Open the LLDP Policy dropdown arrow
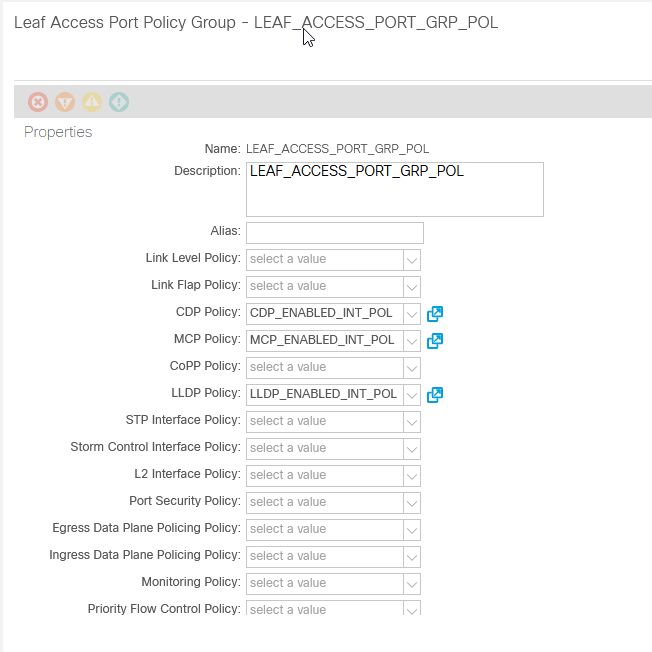Viewport: 652px width, 652px height. tap(411, 395)
